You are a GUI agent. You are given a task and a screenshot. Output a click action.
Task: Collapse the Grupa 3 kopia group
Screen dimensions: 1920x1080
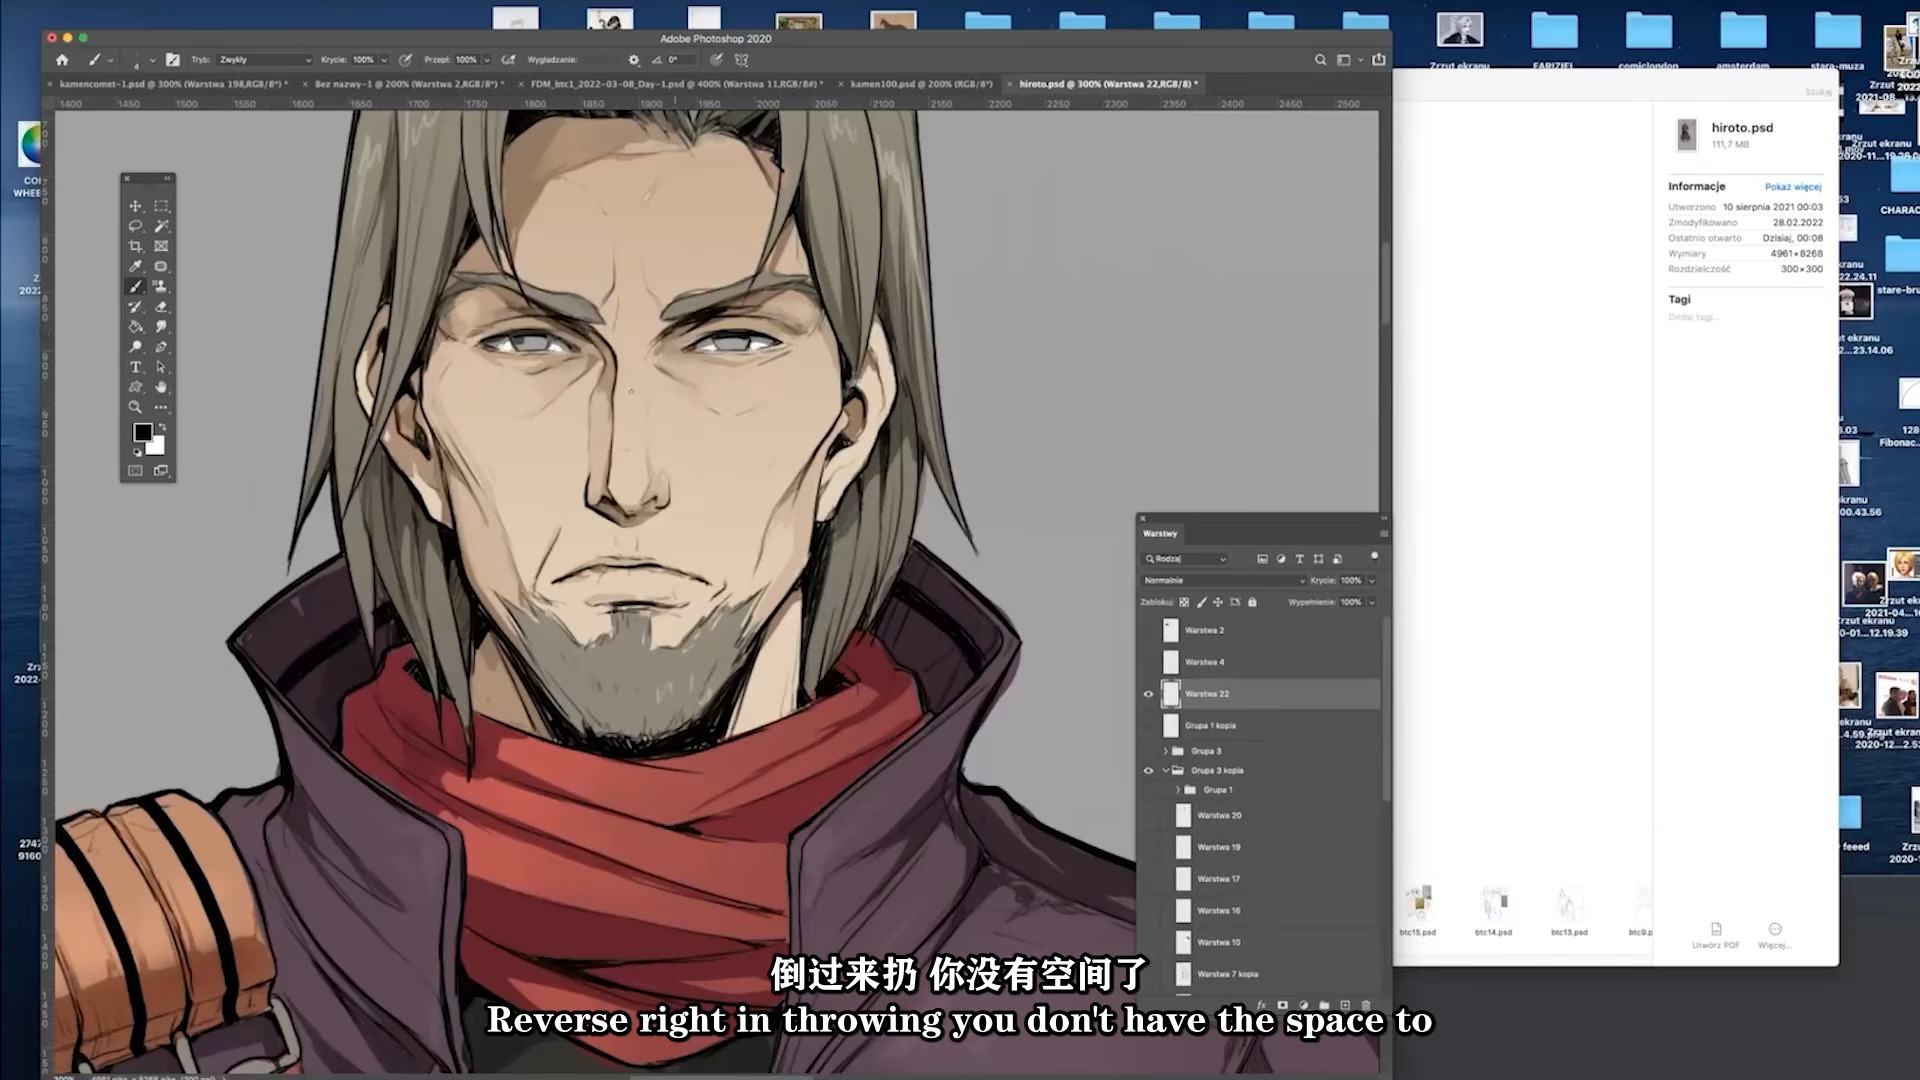point(1165,771)
